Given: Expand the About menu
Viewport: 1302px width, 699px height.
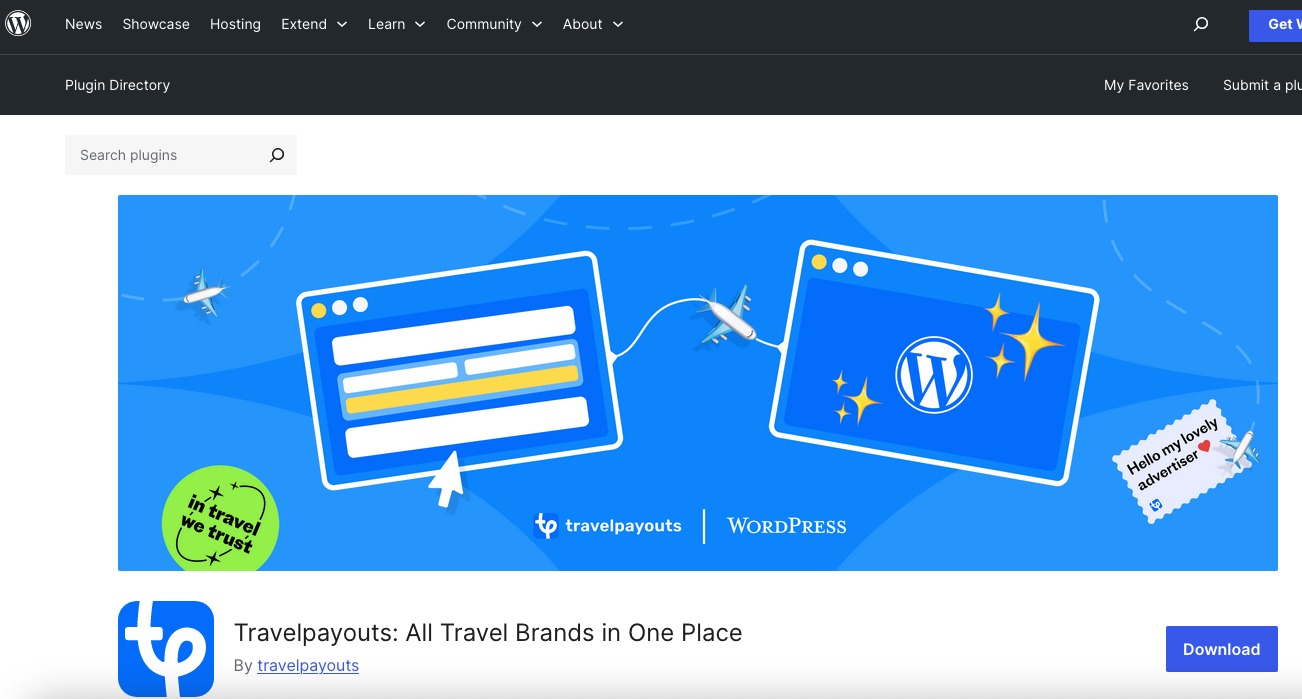Looking at the screenshot, I should [593, 24].
